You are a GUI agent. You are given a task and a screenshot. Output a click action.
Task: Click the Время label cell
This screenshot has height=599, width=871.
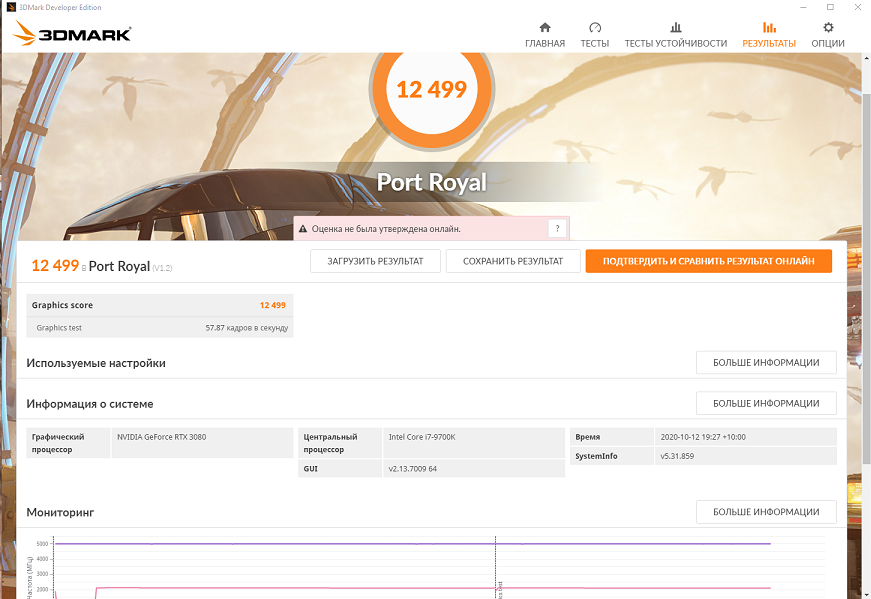click(x=612, y=437)
